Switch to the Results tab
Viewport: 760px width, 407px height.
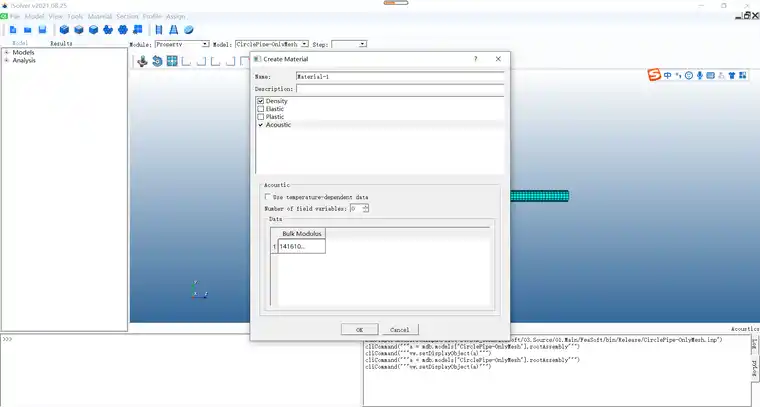pyautogui.click(x=61, y=43)
